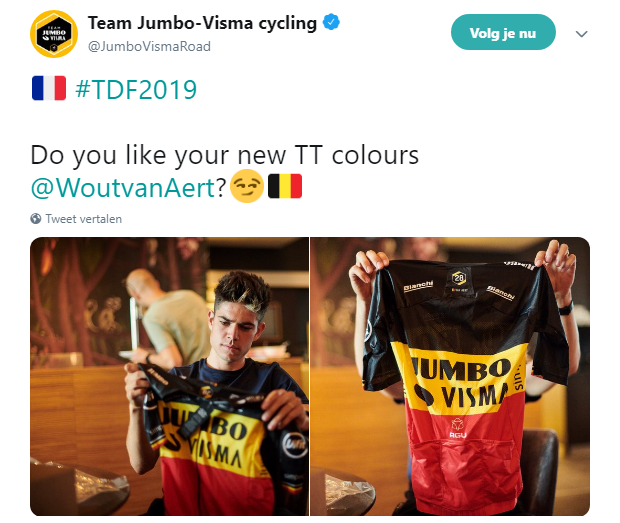Click the globe icon beside Tweet vertalen
This screenshot has height=523, width=620.
pyautogui.click(x=36, y=219)
